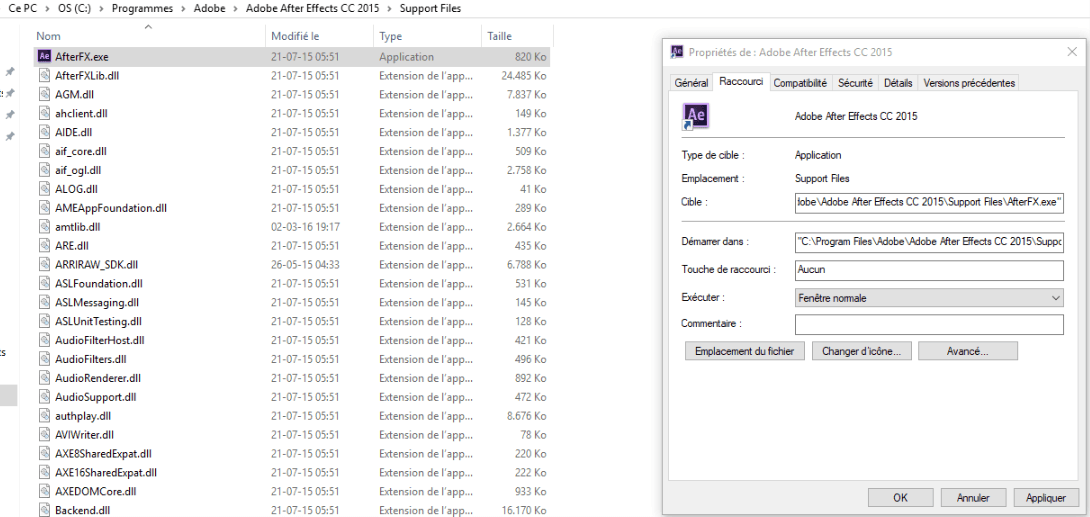Viewport: 1090px width, 517px height.
Task: Click the Appliquer button
Action: [1046, 498]
